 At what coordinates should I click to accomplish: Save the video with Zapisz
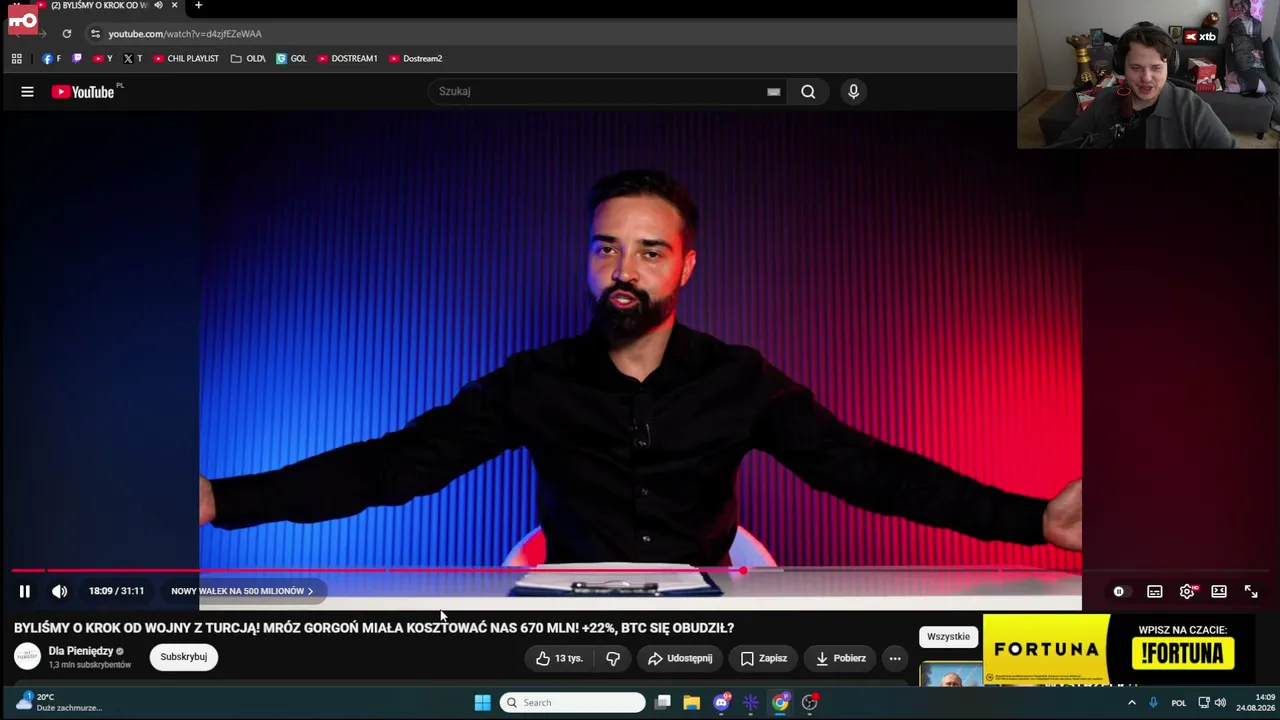click(764, 658)
